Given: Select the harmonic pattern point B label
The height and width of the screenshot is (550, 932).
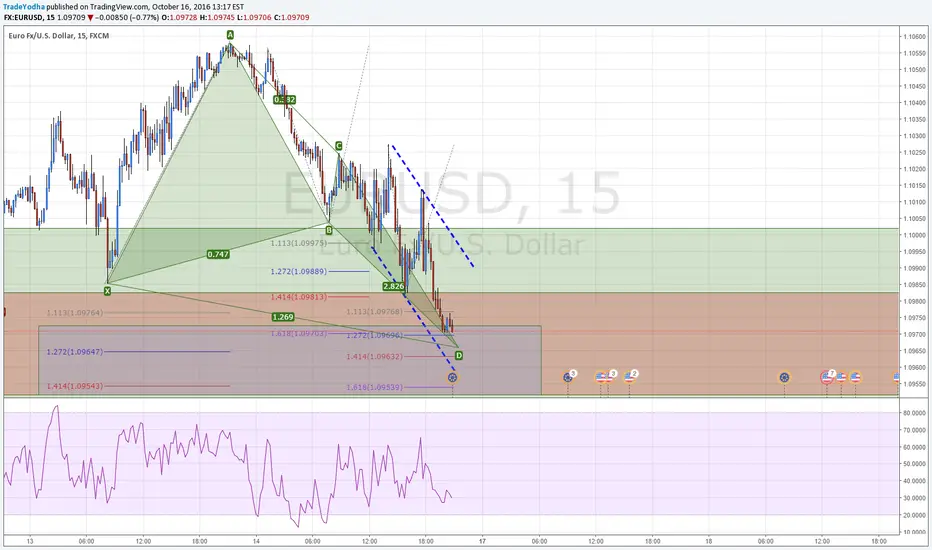Looking at the screenshot, I should click(329, 230).
